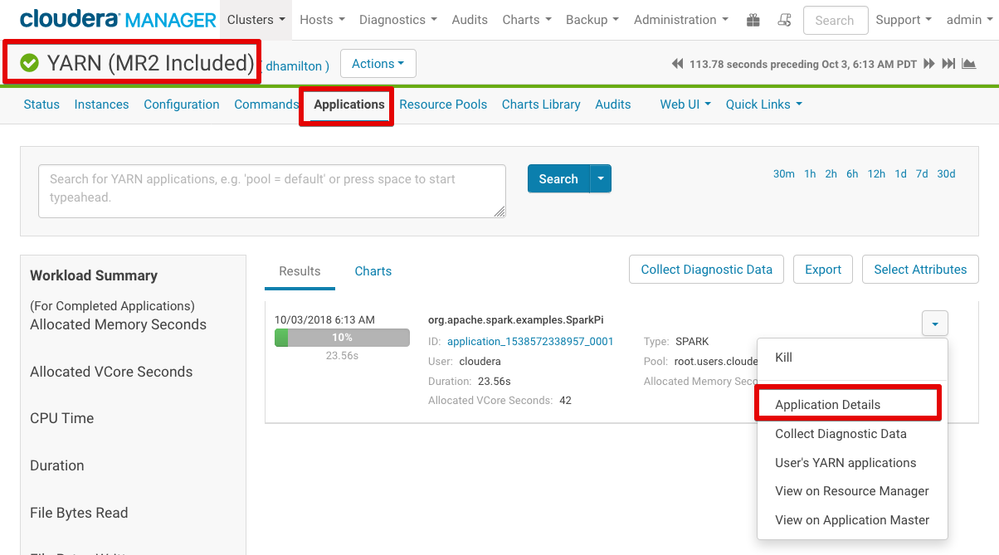Open the Charts Library tab
This screenshot has height=555, width=999.
(541, 105)
